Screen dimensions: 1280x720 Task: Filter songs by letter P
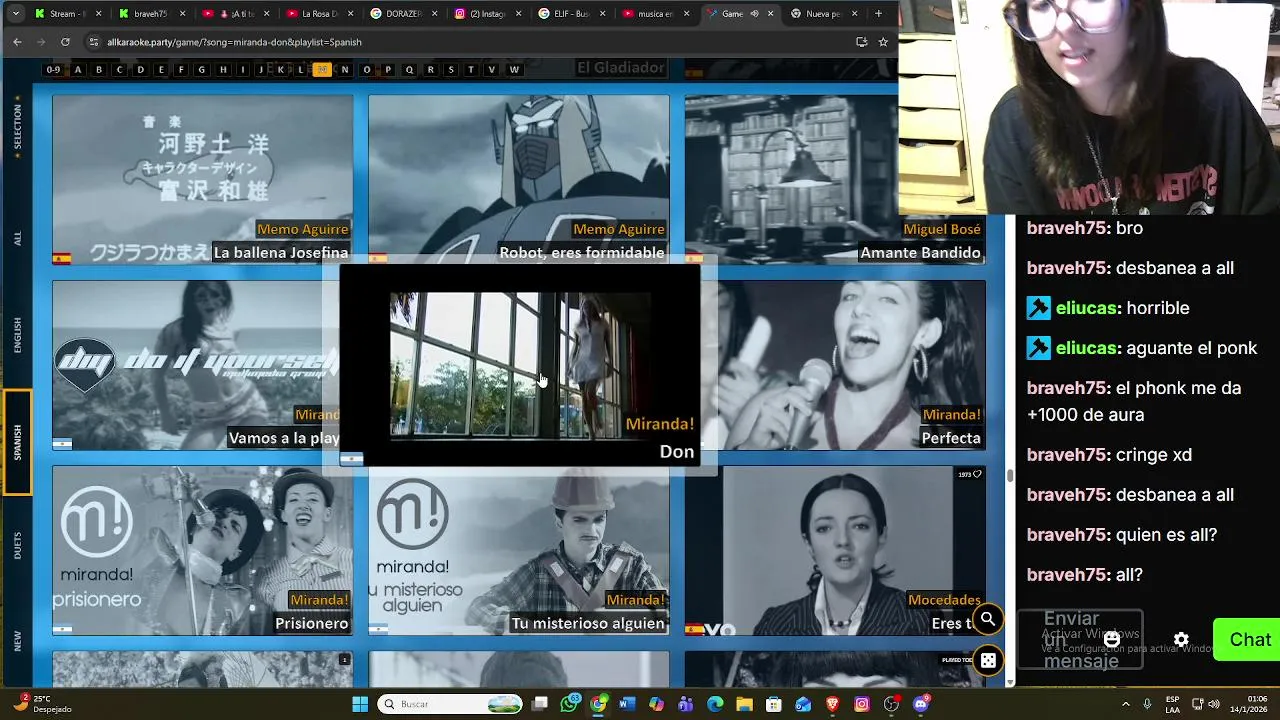click(388, 69)
